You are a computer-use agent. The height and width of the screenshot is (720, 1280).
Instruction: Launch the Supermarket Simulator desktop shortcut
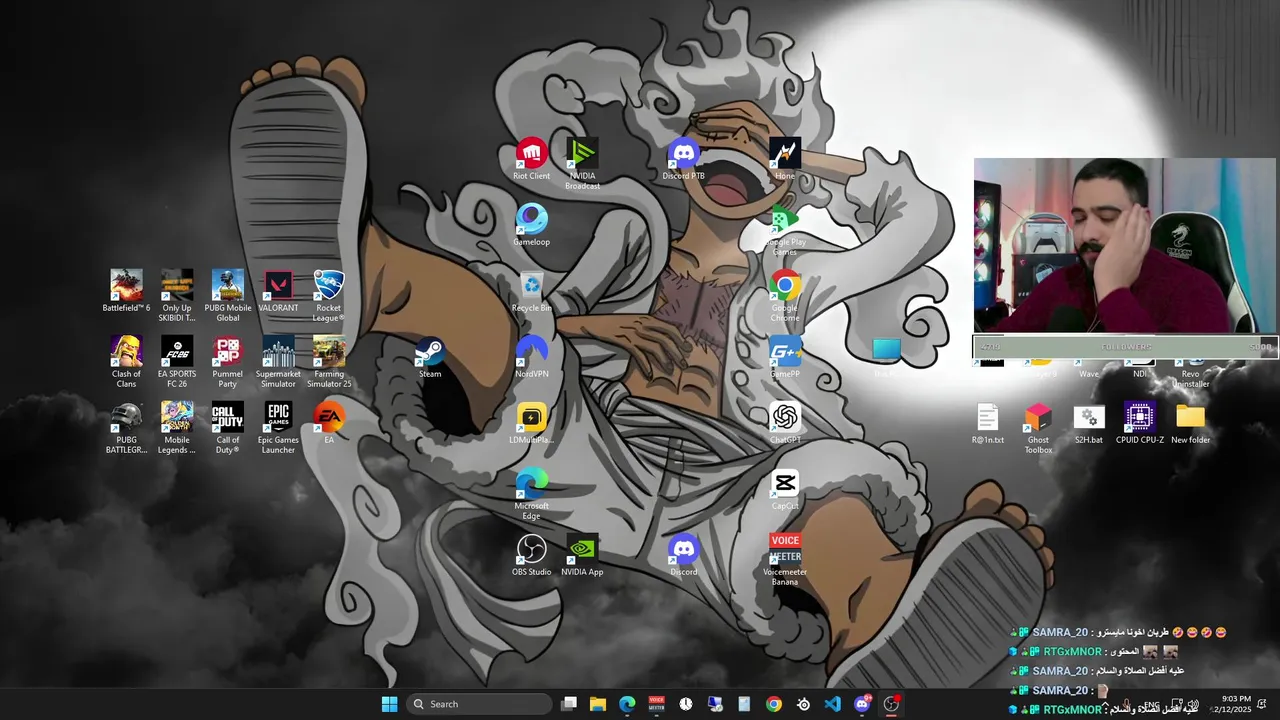(278, 362)
